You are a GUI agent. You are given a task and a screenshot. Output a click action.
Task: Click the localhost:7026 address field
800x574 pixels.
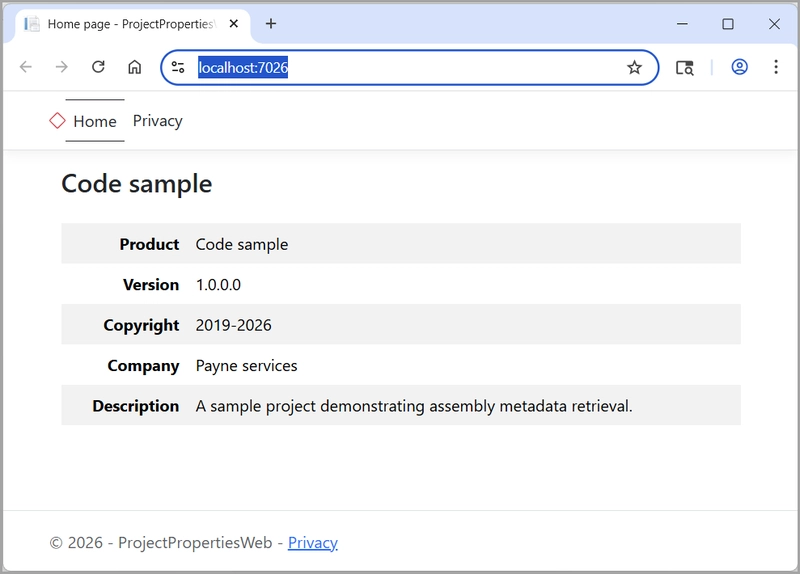tap(410, 67)
